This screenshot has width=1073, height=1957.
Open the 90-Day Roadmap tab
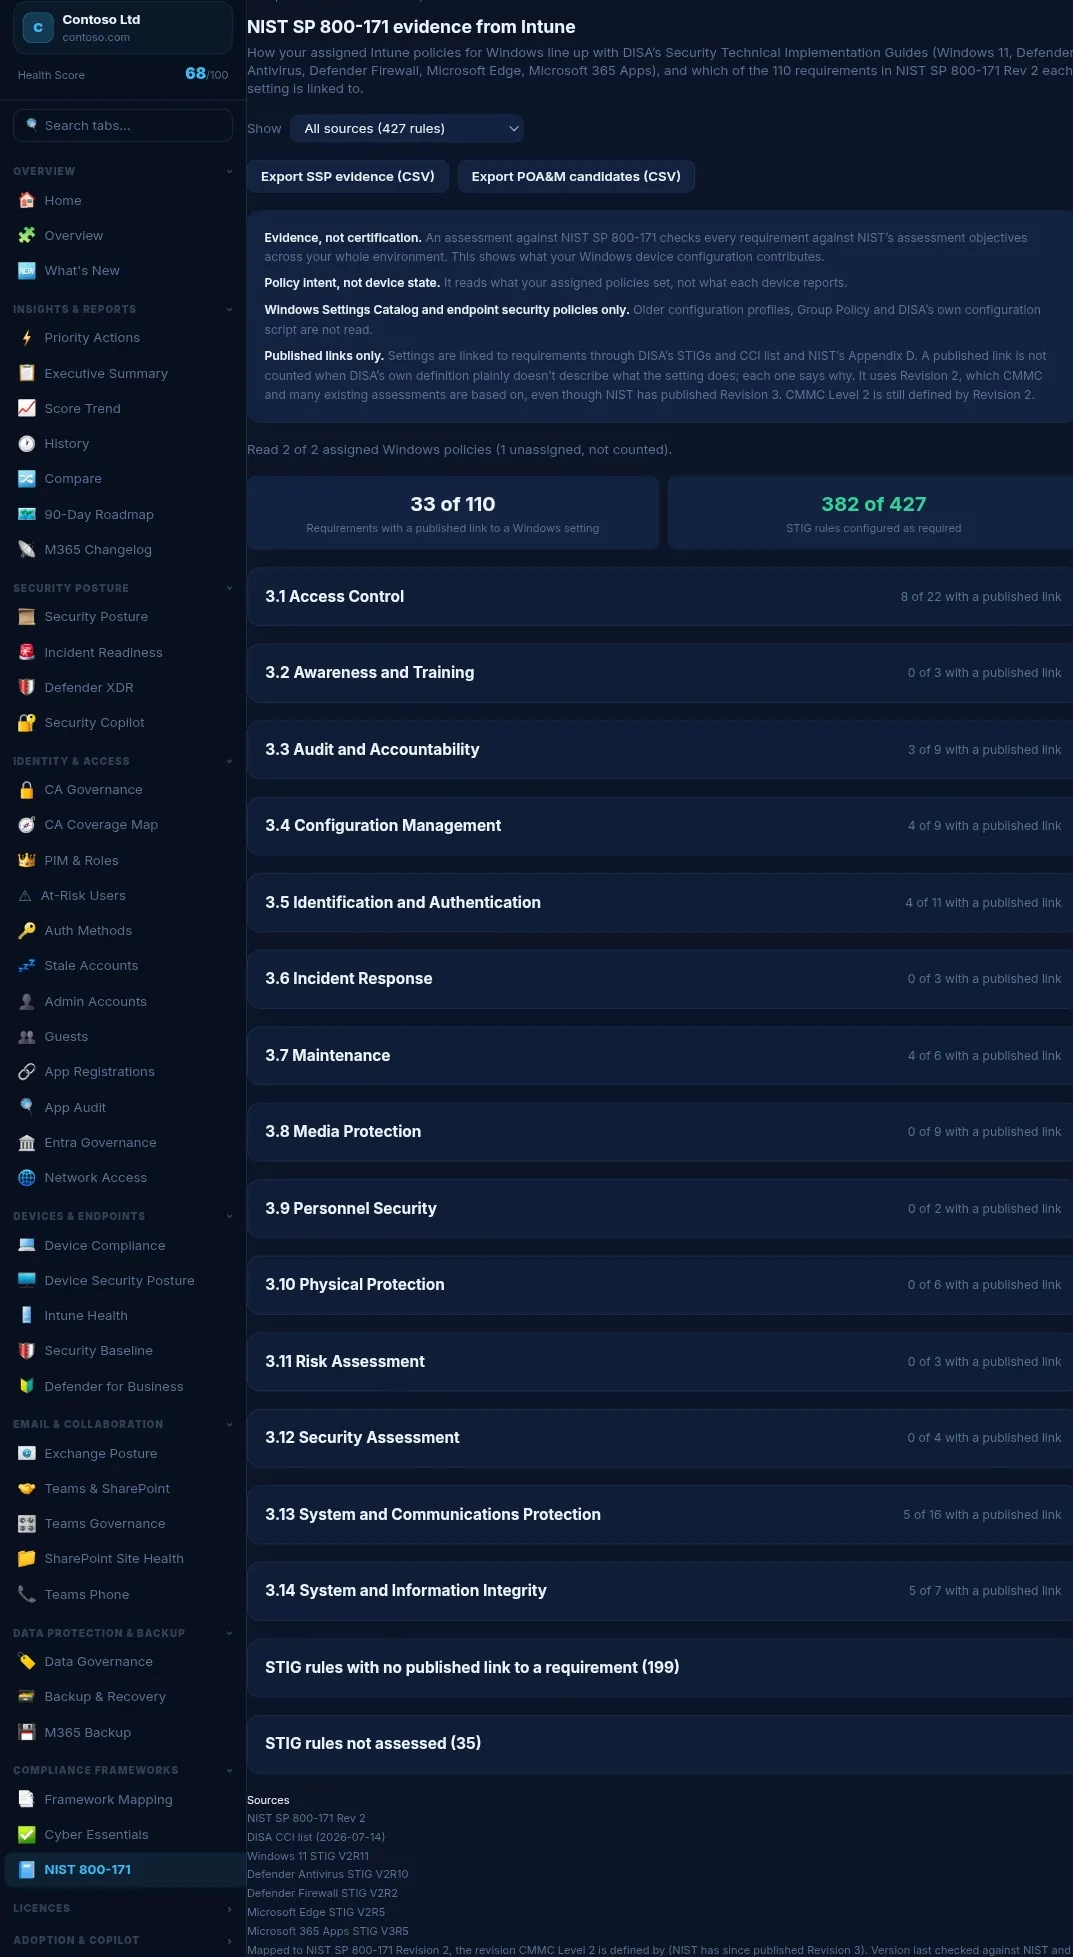click(x=123, y=515)
